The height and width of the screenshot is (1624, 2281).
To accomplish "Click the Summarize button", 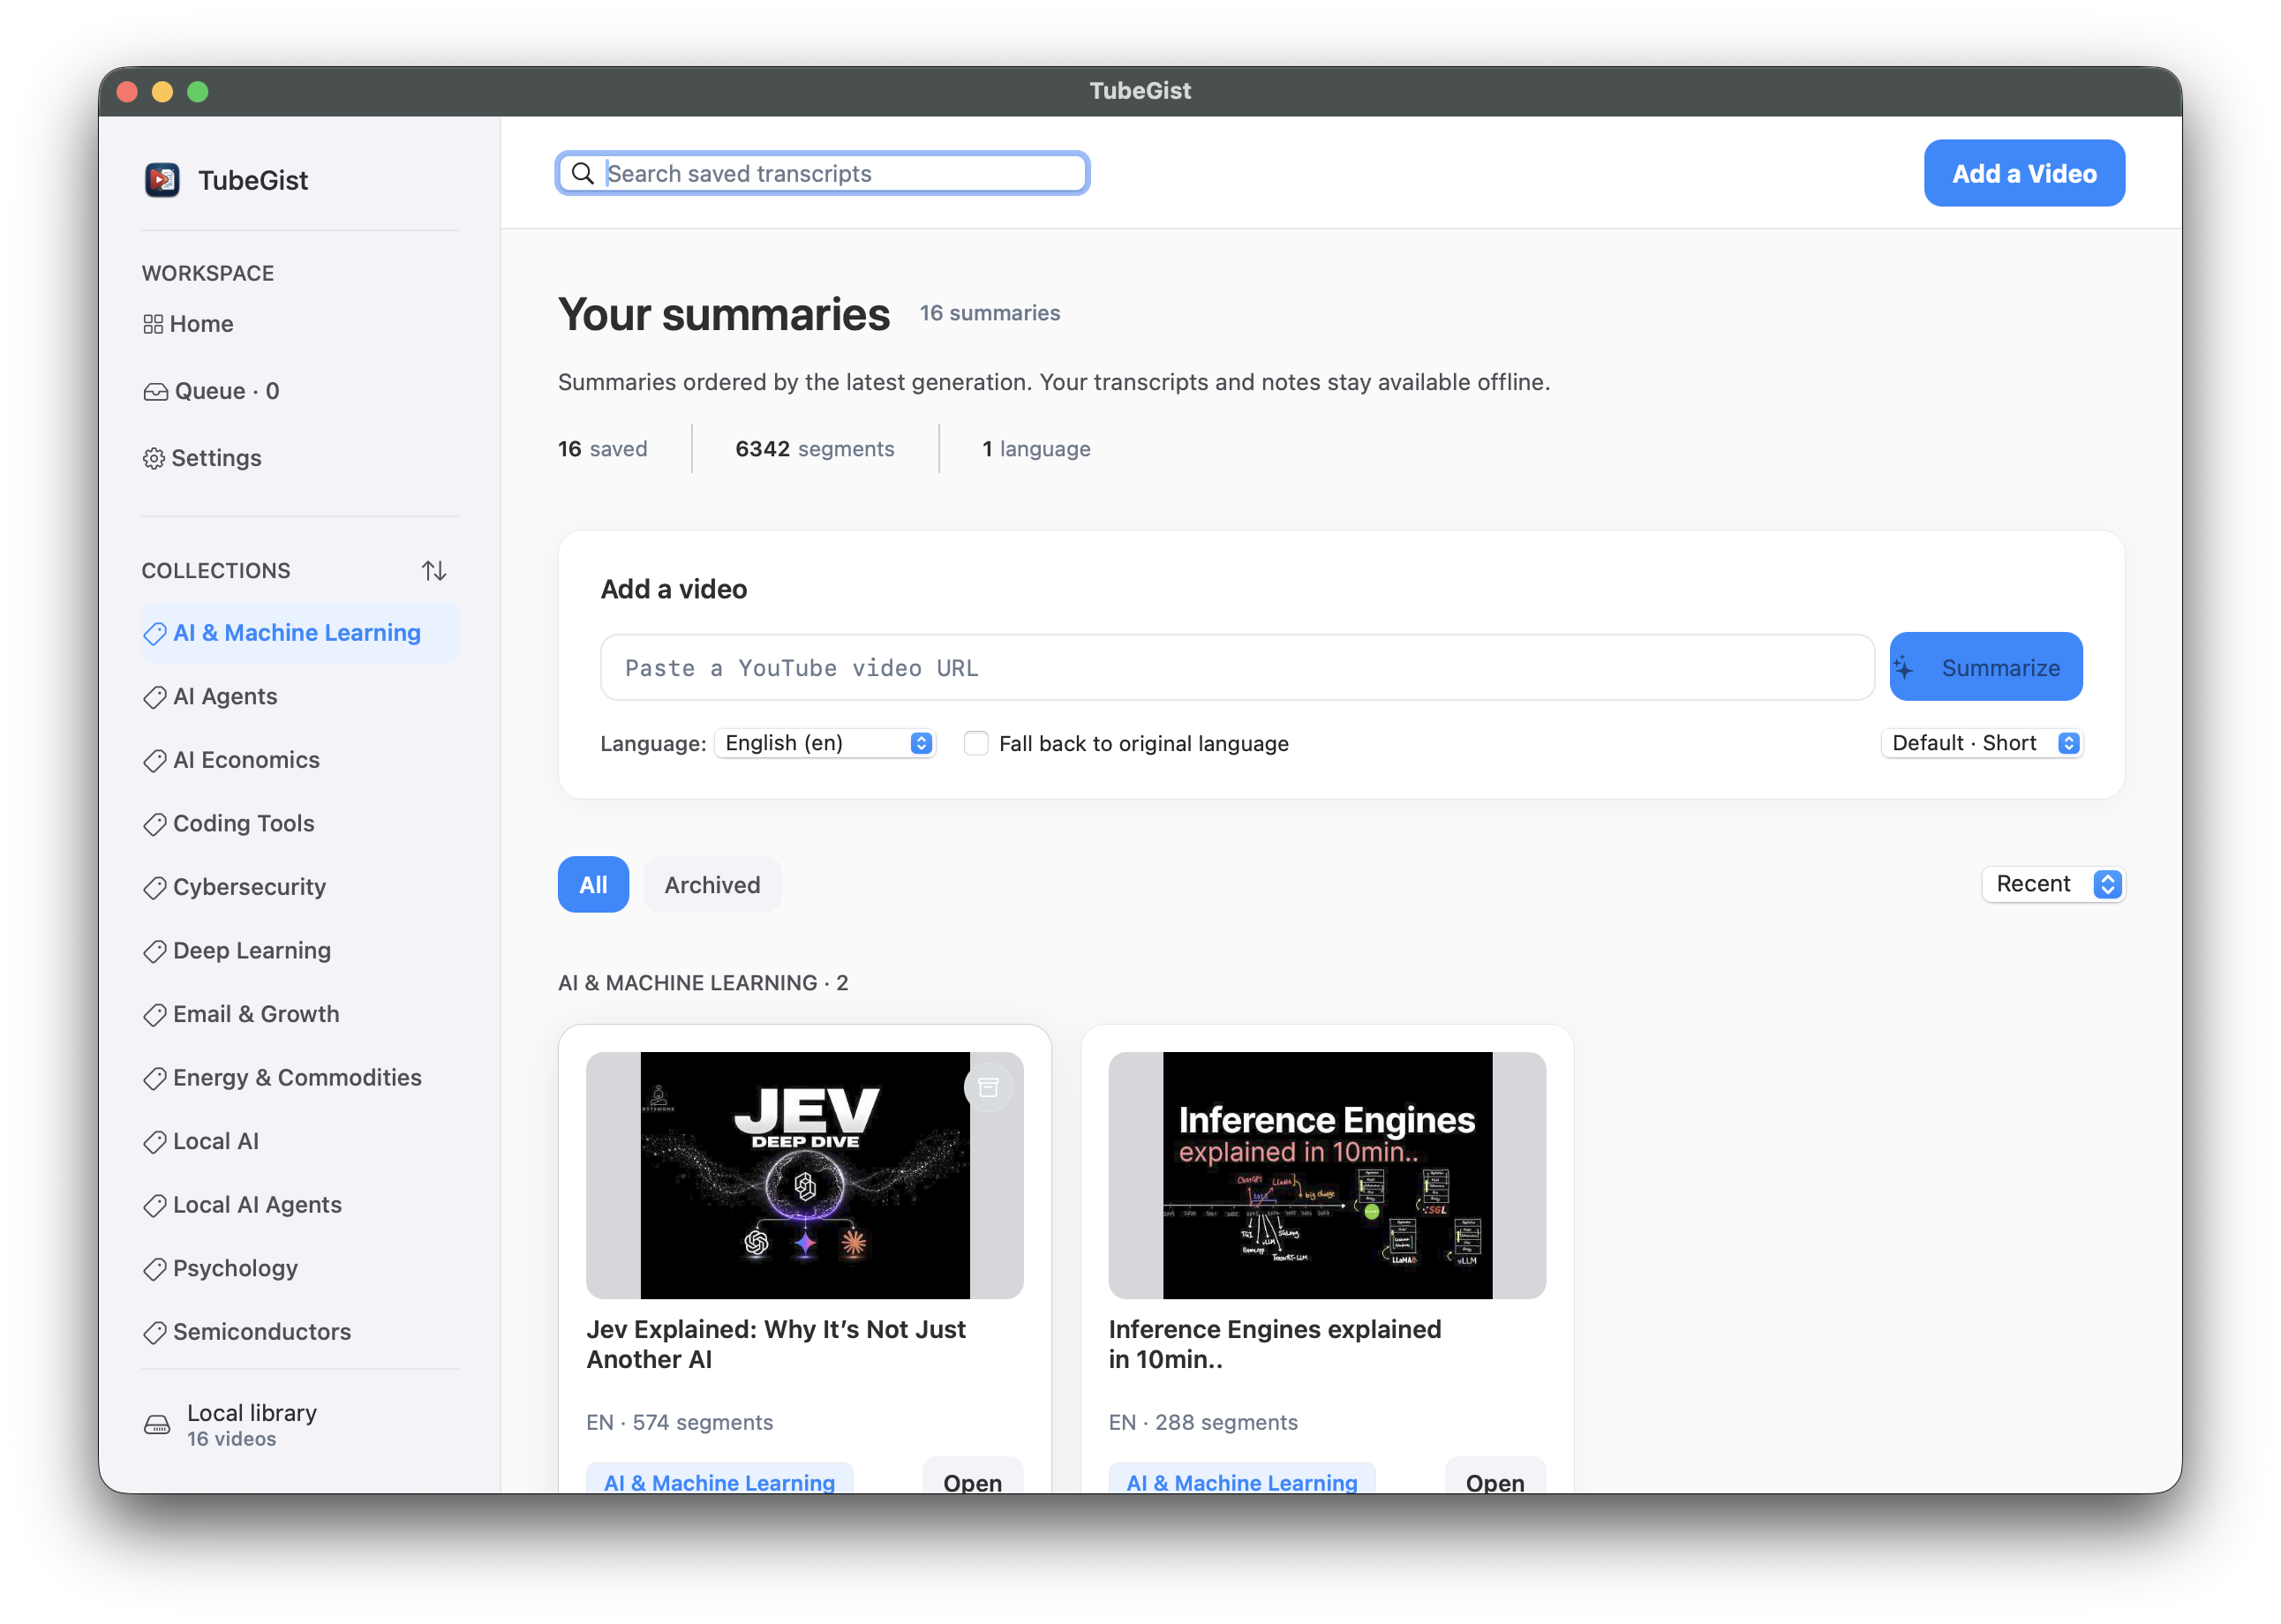I will 1985,667.
